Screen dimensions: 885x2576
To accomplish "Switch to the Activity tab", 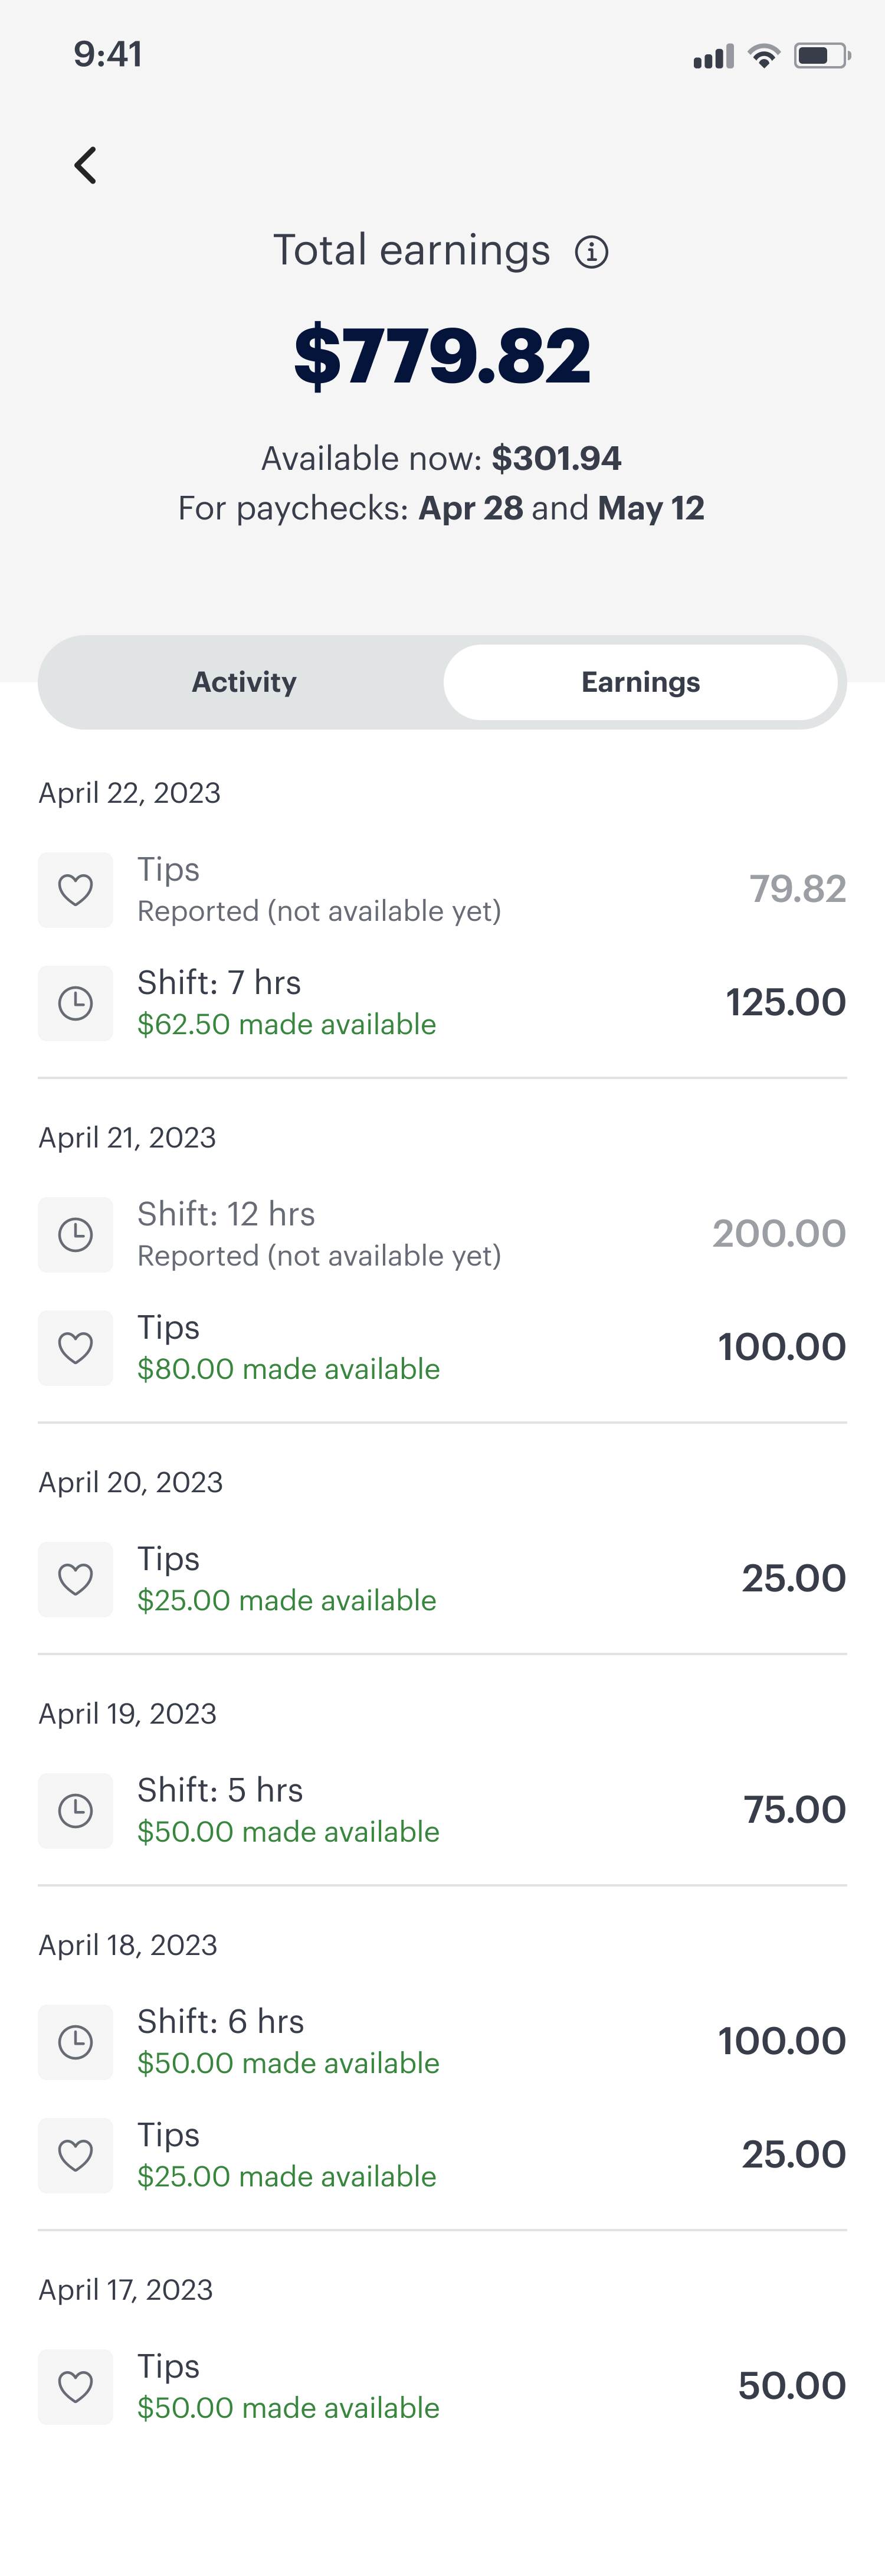I will tap(244, 682).
